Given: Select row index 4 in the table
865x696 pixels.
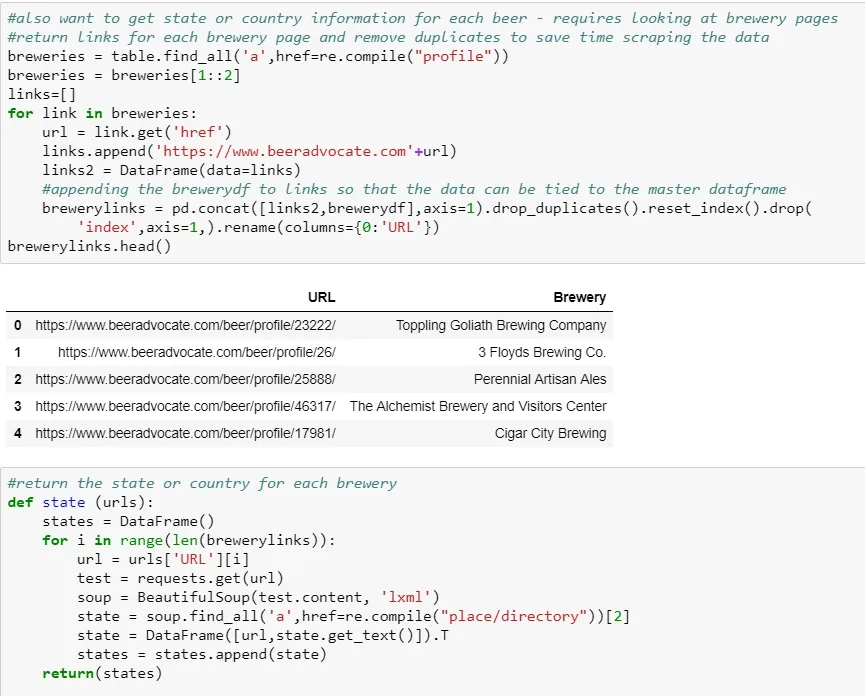Looking at the screenshot, I should pos(18,433).
